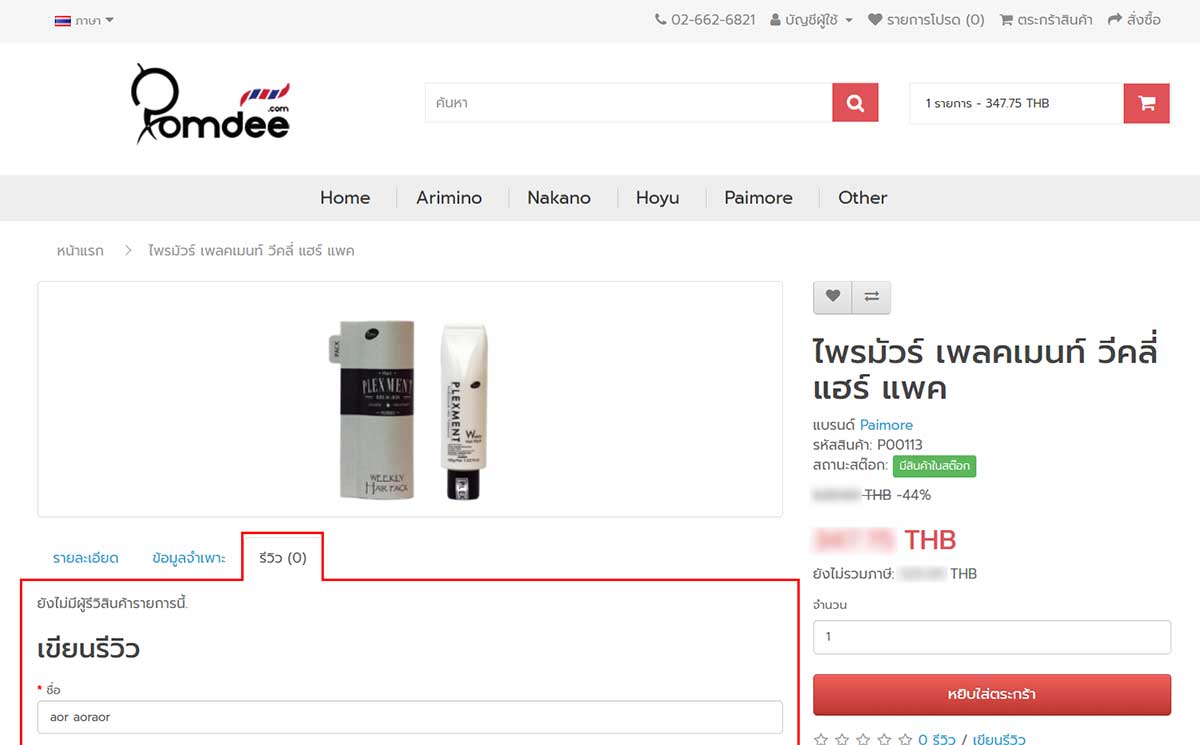Switch to the รายละเอียด tab
The image size is (1200, 745).
(85, 558)
